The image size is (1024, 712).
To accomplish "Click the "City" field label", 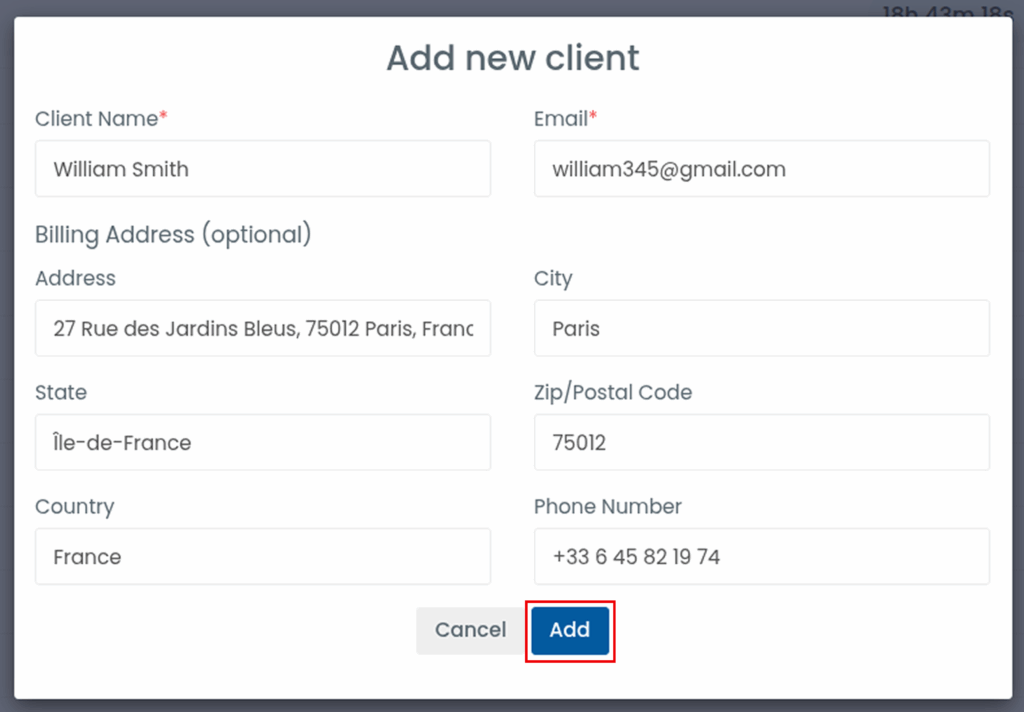I will [x=553, y=279].
